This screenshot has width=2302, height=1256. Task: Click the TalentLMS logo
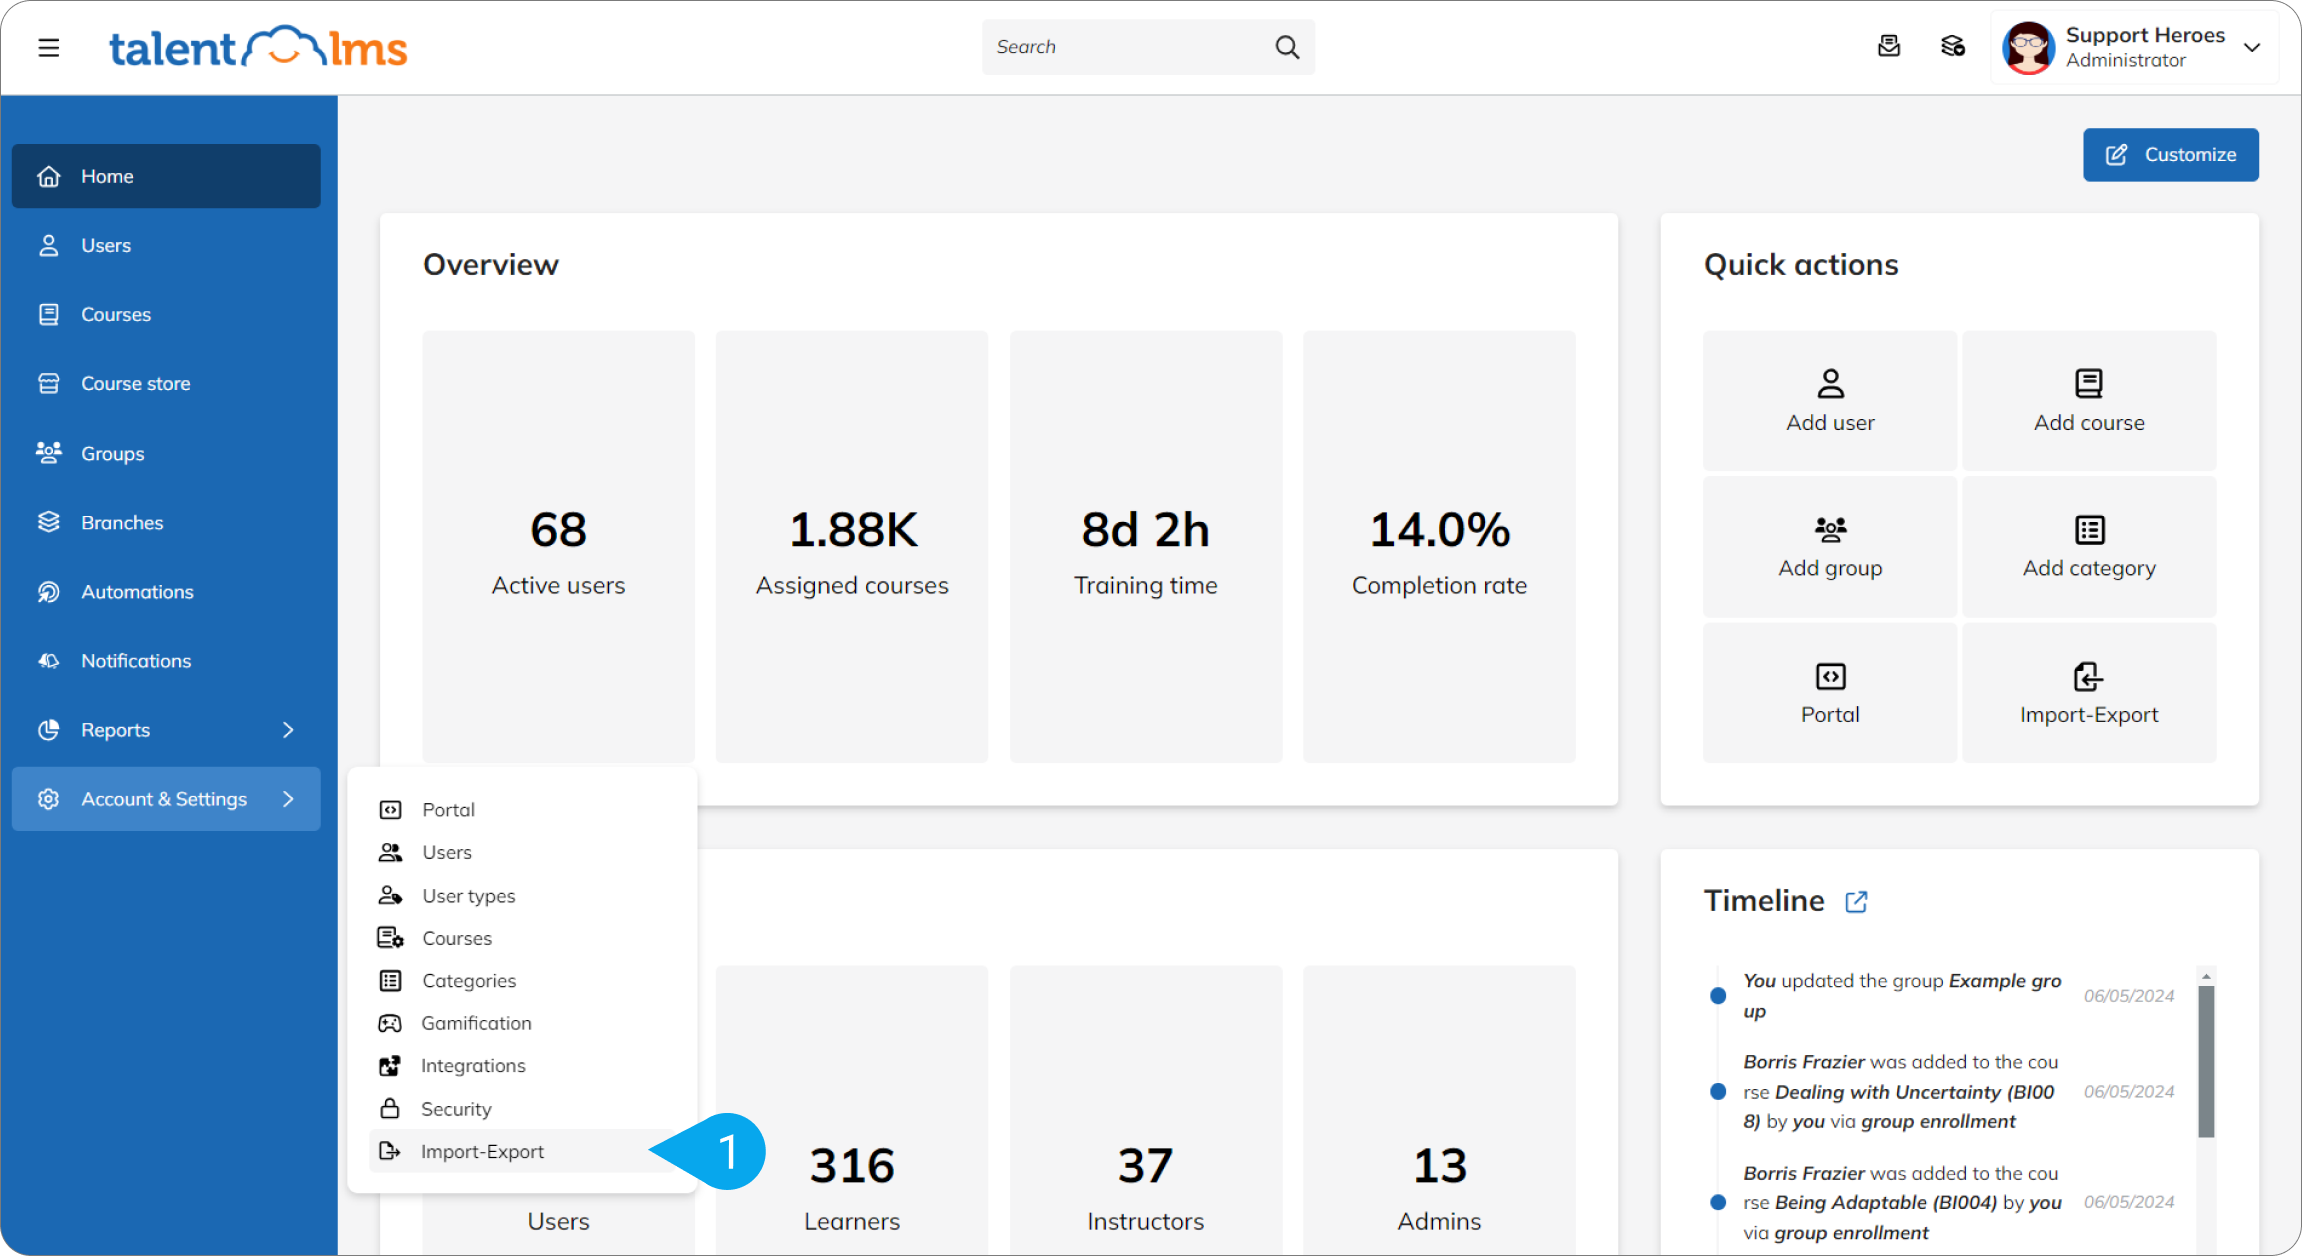[258, 47]
